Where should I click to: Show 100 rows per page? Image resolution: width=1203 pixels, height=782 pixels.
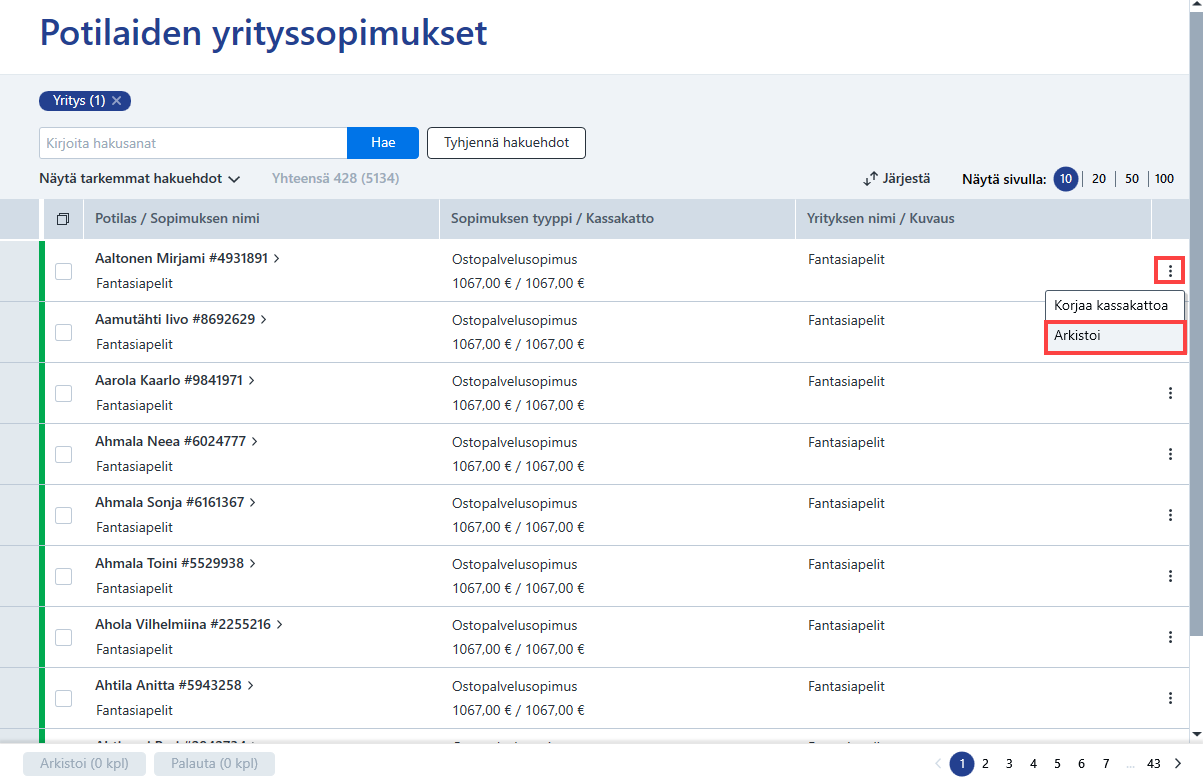pos(1165,179)
